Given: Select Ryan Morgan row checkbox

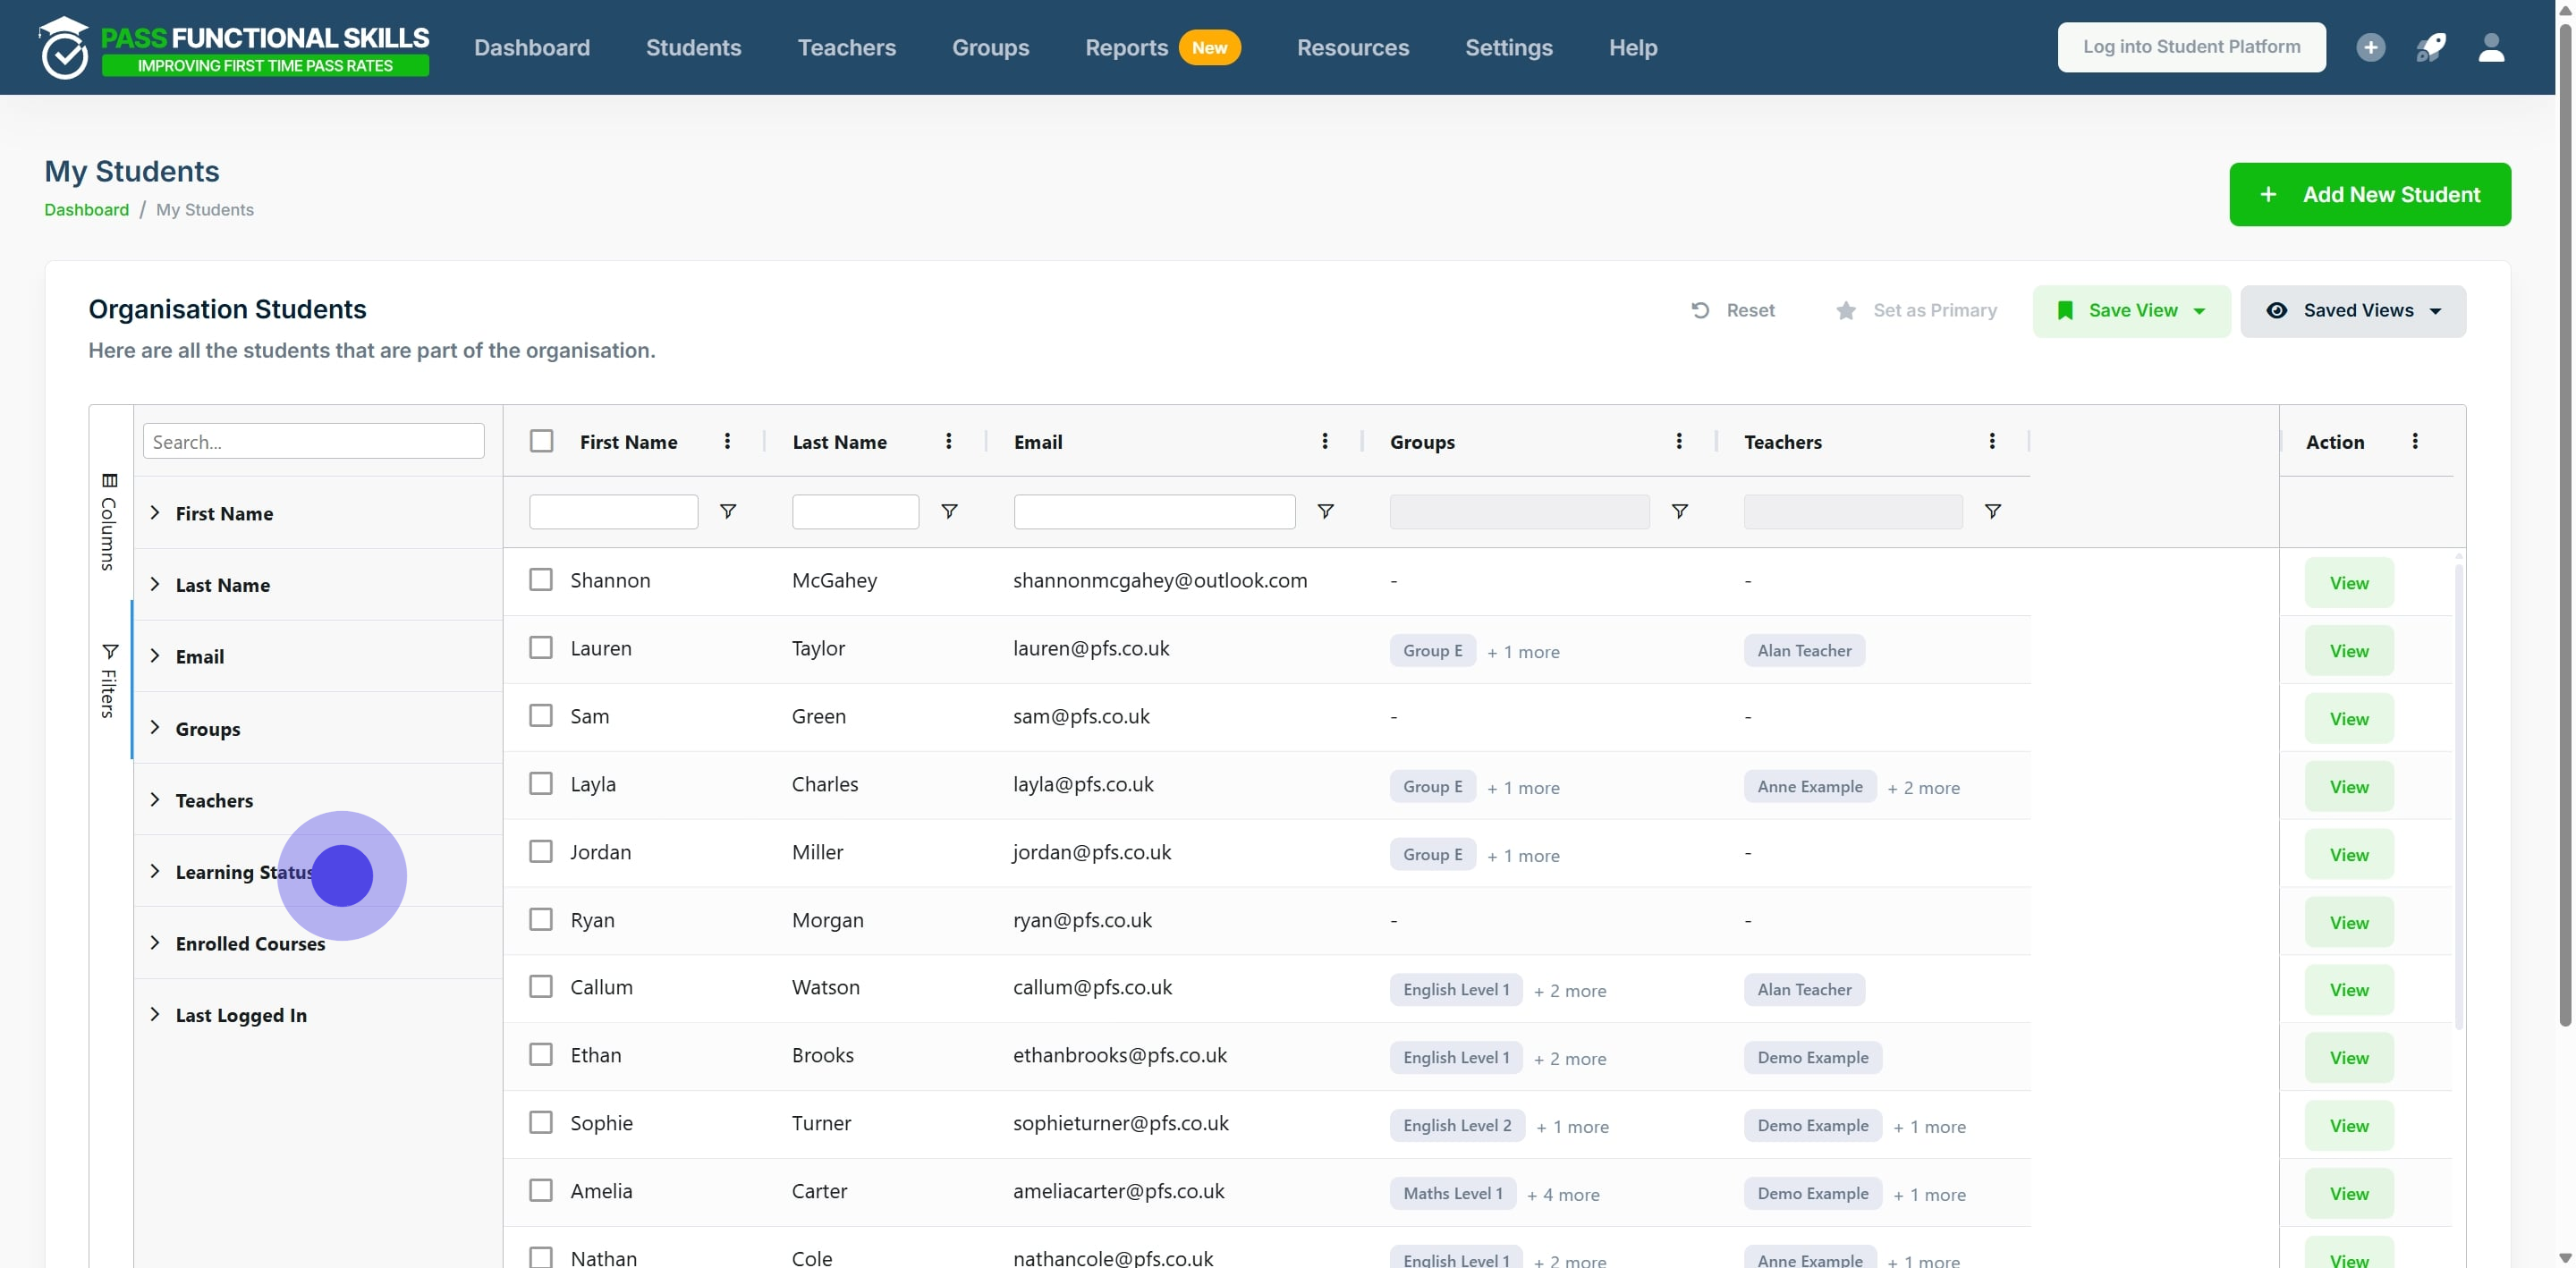Looking at the screenshot, I should point(541,919).
